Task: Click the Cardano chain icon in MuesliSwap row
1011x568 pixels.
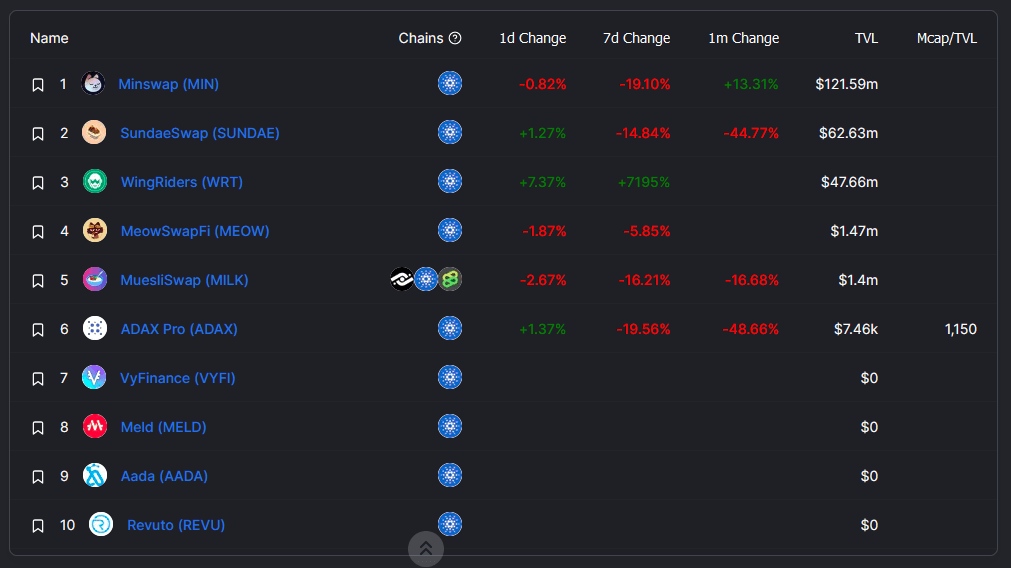Action: (426, 279)
